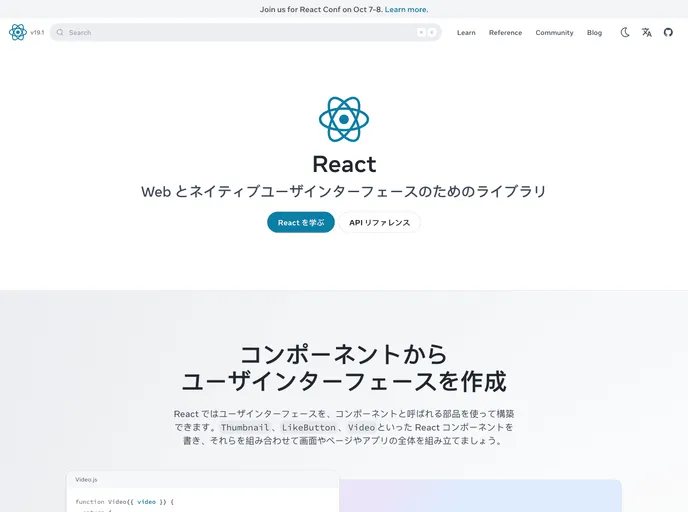Select the Video.js code file tab
Viewport: 688px width, 512px height.
86,480
